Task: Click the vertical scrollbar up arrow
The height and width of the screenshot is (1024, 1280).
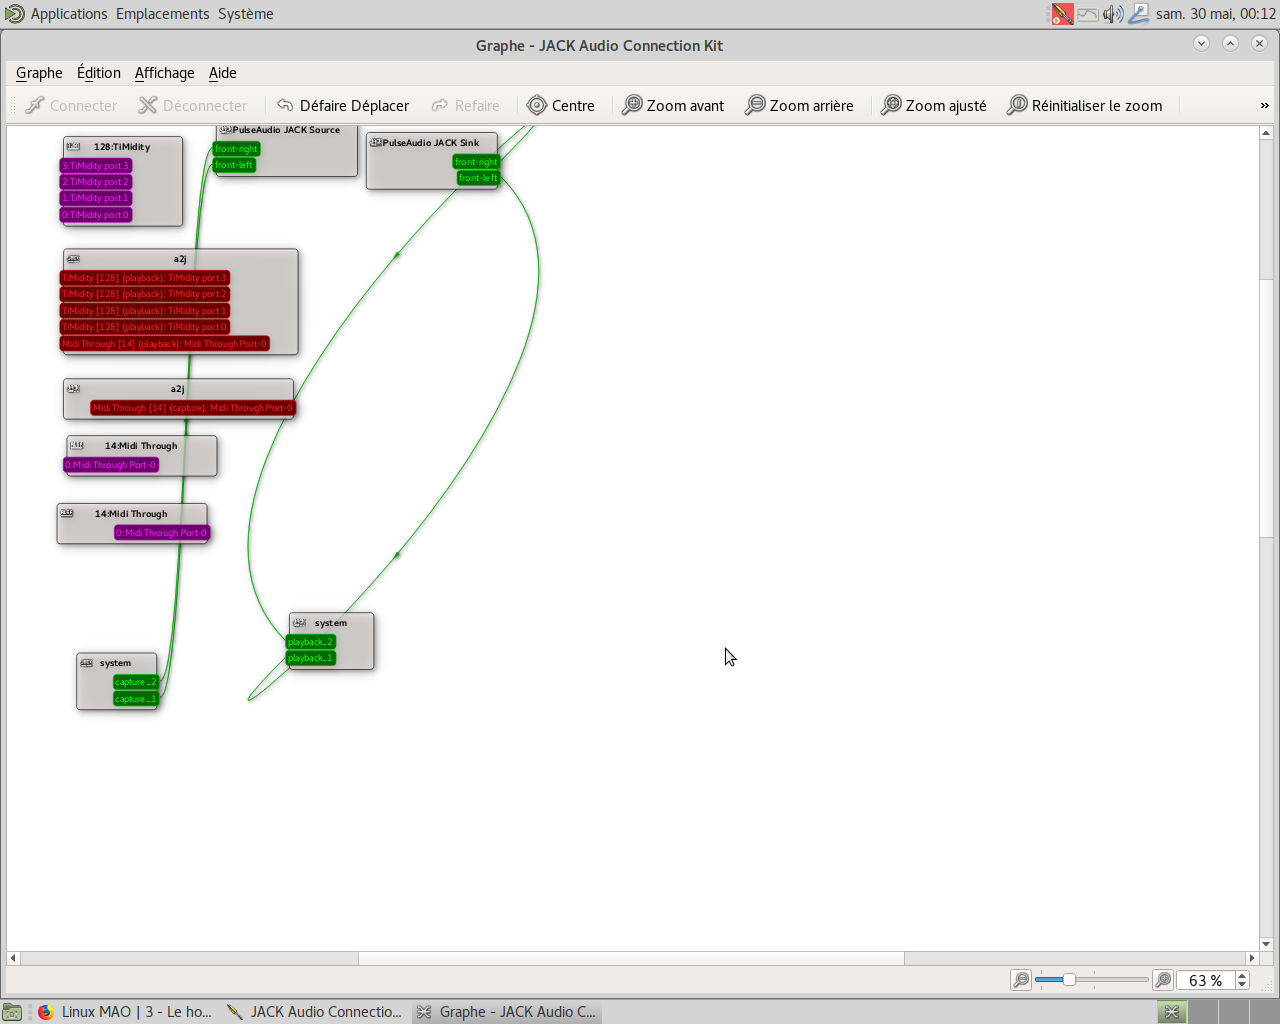Action: (1266, 133)
